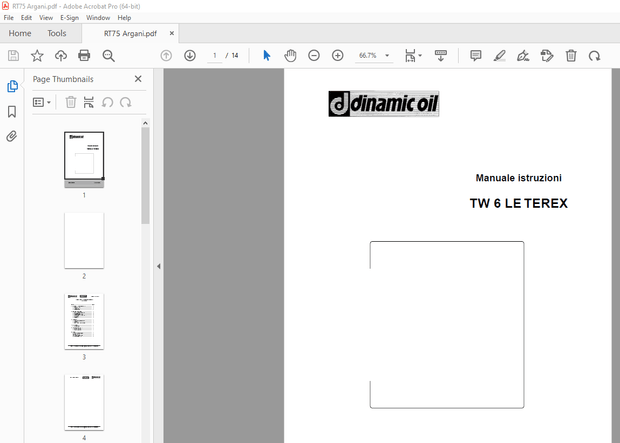Add the file to starred with star icon
This screenshot has width=620, height=443.
tap(37, 55)
